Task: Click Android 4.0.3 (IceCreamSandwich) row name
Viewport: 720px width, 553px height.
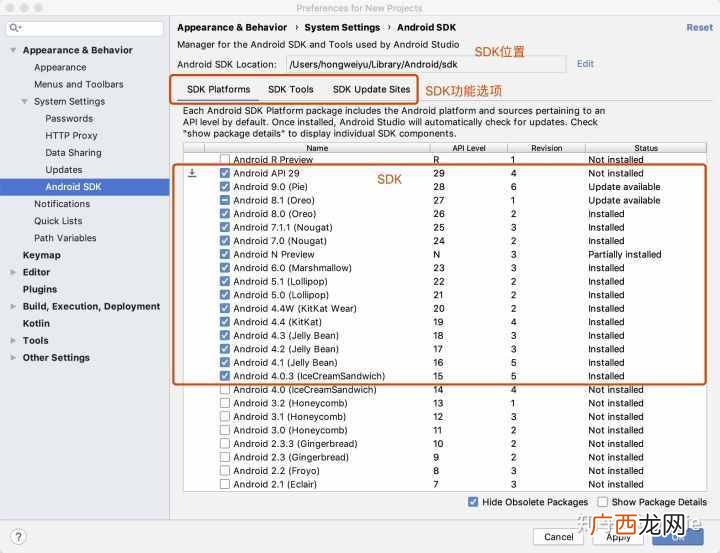Action: click(x=309, y=376)
